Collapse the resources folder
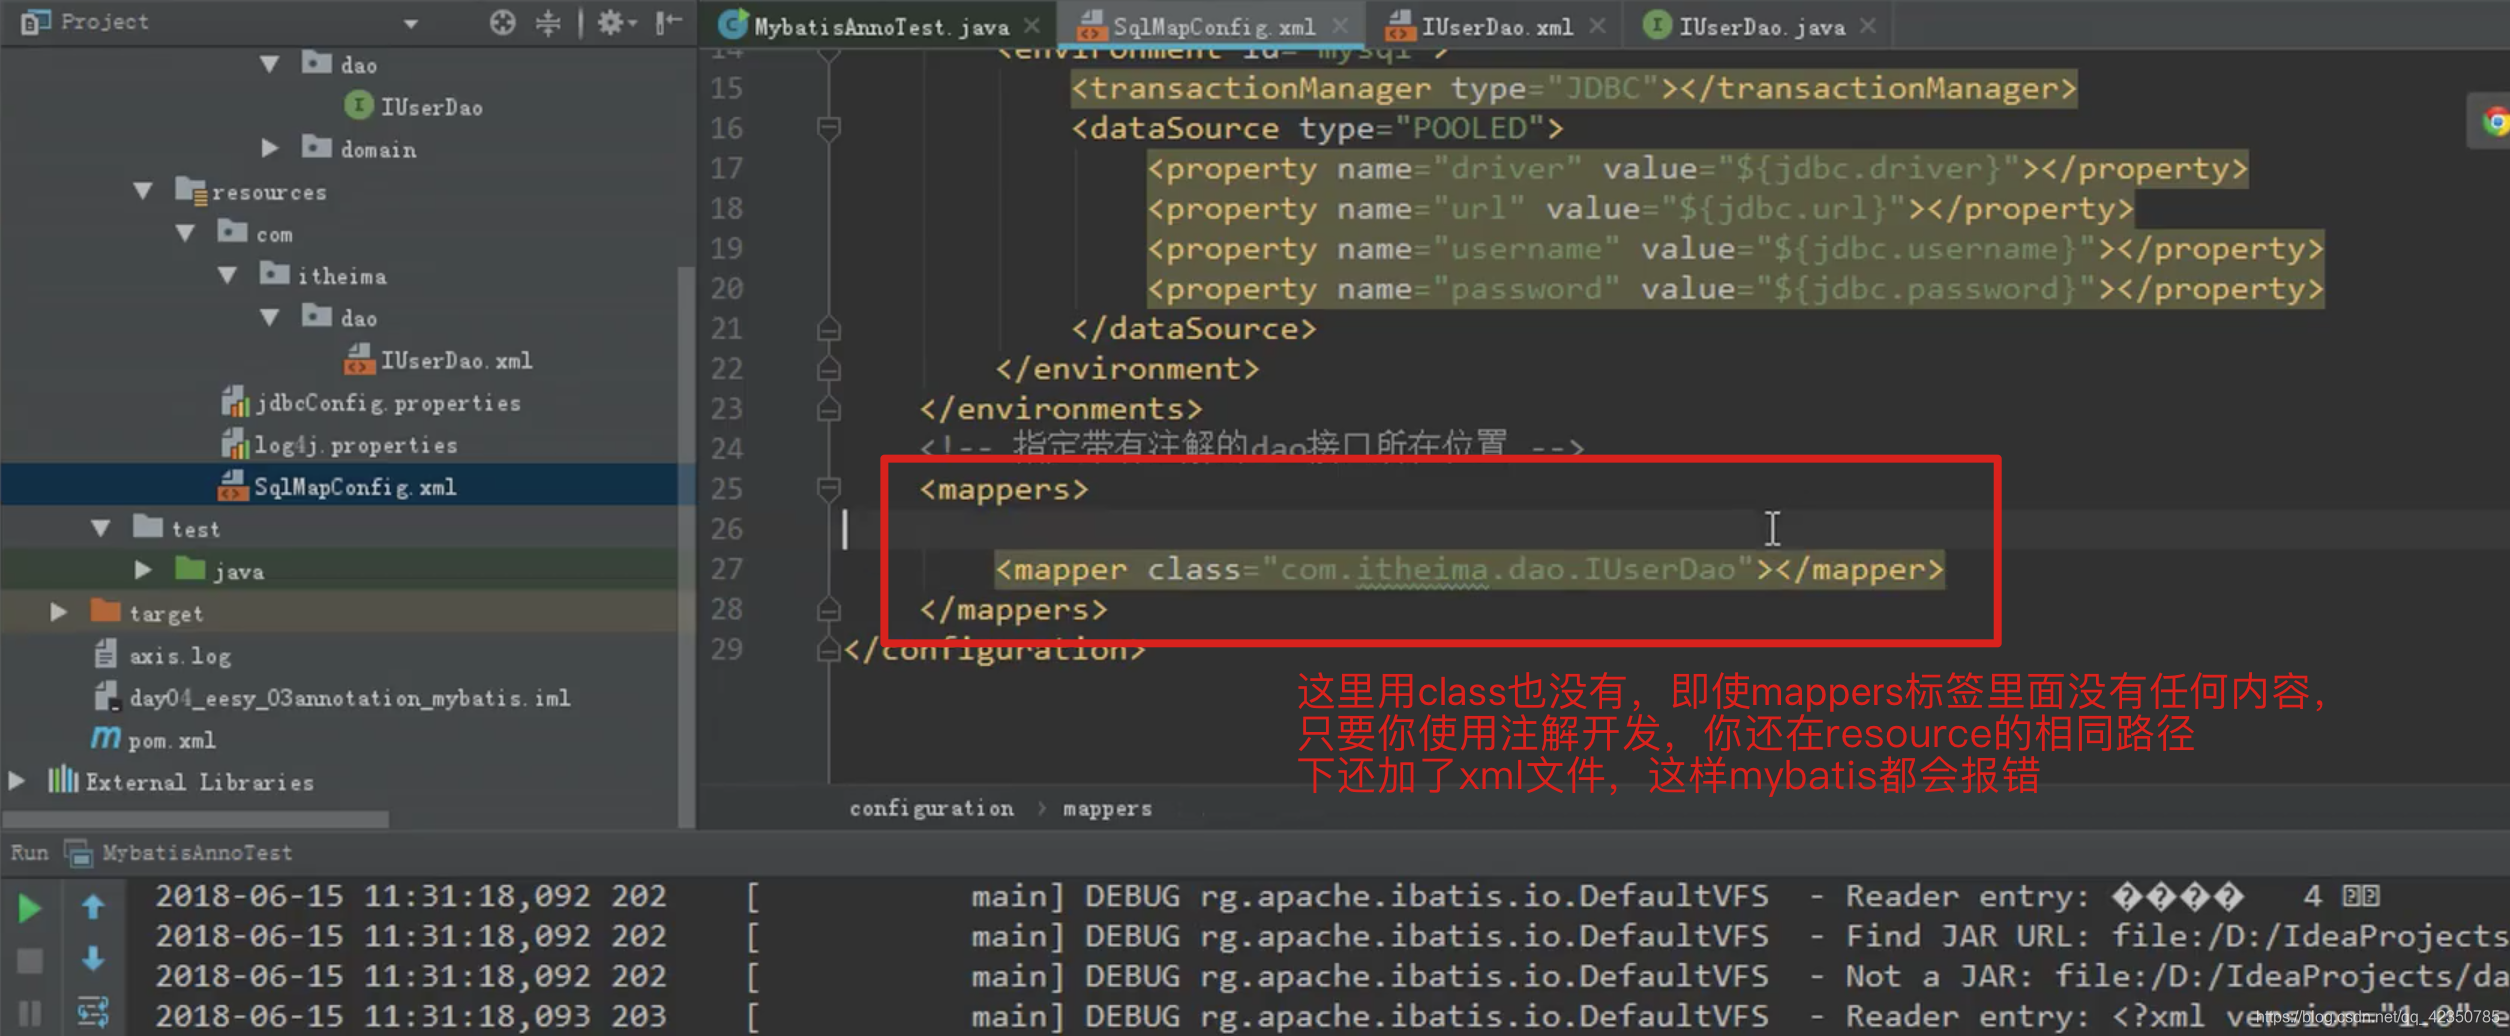The height and width of the screenshot is (1036, 2510). pyautogui.click(x=143, y=191)
